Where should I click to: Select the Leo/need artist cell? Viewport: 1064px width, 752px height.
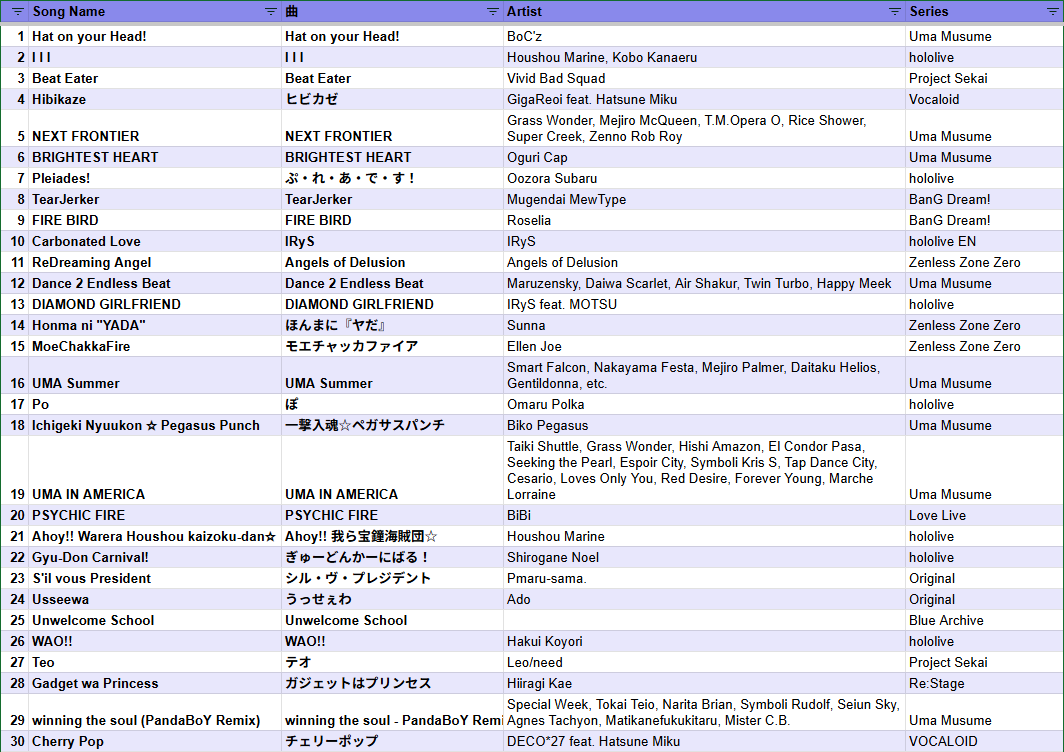coord(704,663)
